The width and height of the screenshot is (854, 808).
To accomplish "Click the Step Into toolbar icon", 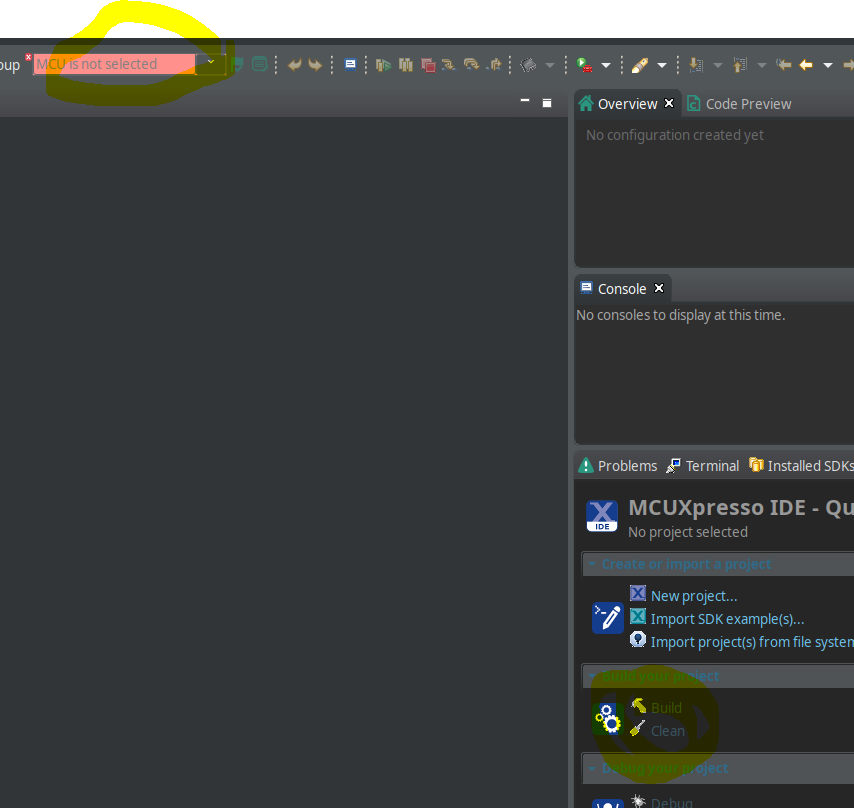I will 448,65.
